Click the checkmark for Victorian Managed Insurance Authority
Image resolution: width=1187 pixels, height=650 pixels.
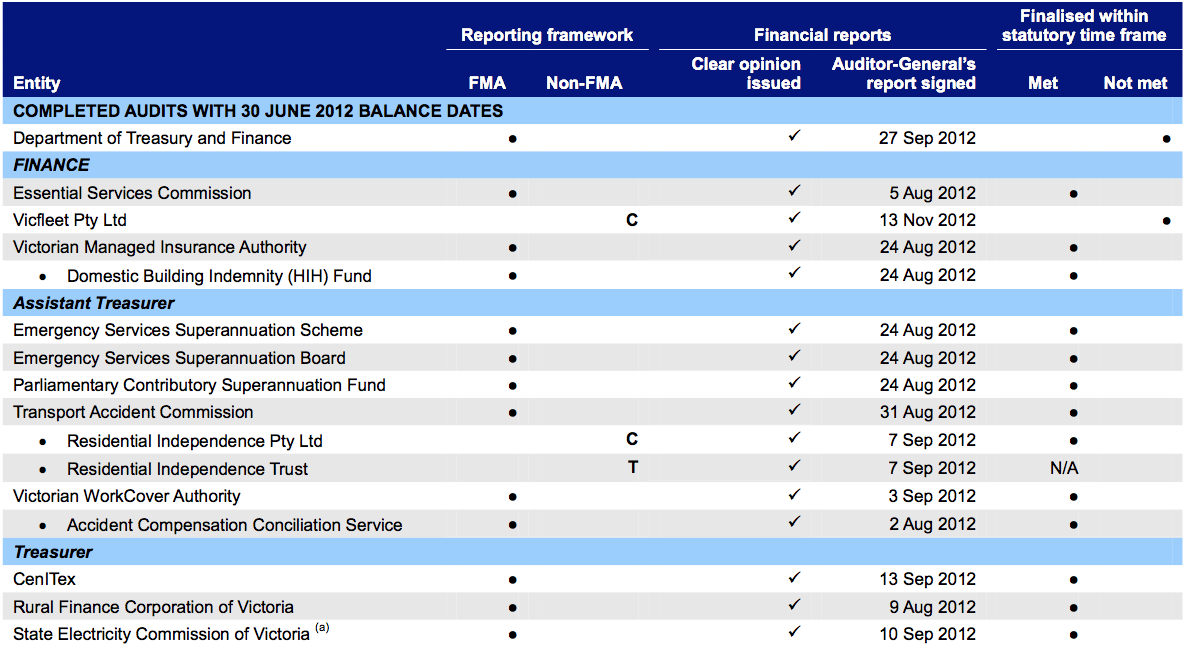point(794,245)
